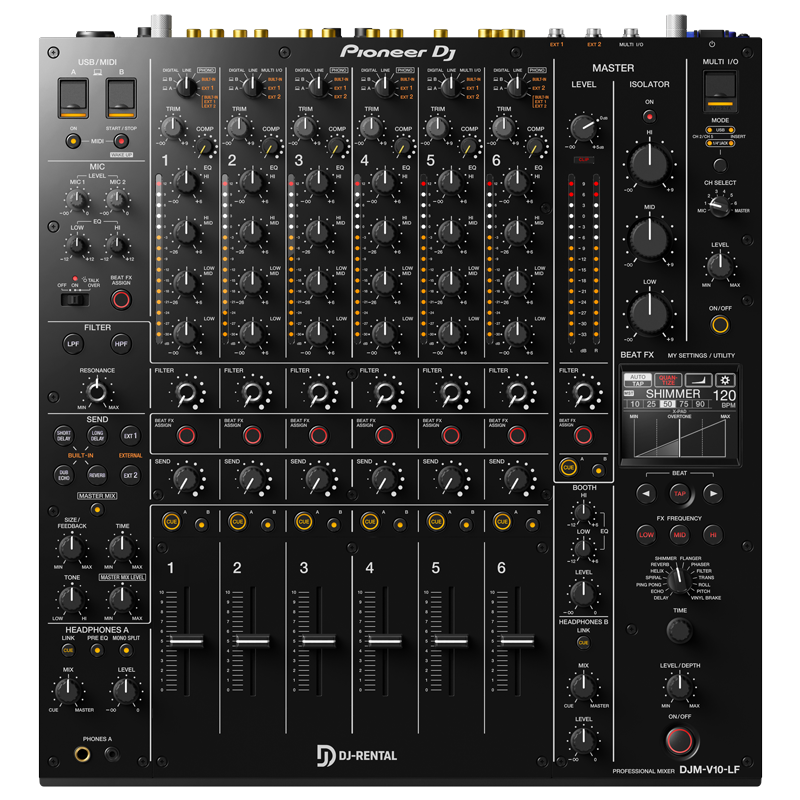Tap QUANTIZE on the Beat FX display

tap(668, 380)
